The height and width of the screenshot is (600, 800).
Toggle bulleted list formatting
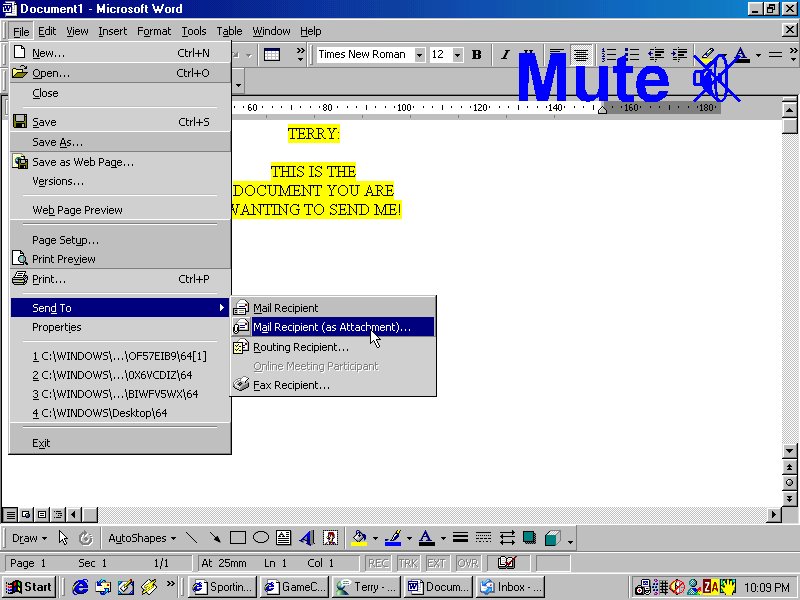[x=632, y=55]
